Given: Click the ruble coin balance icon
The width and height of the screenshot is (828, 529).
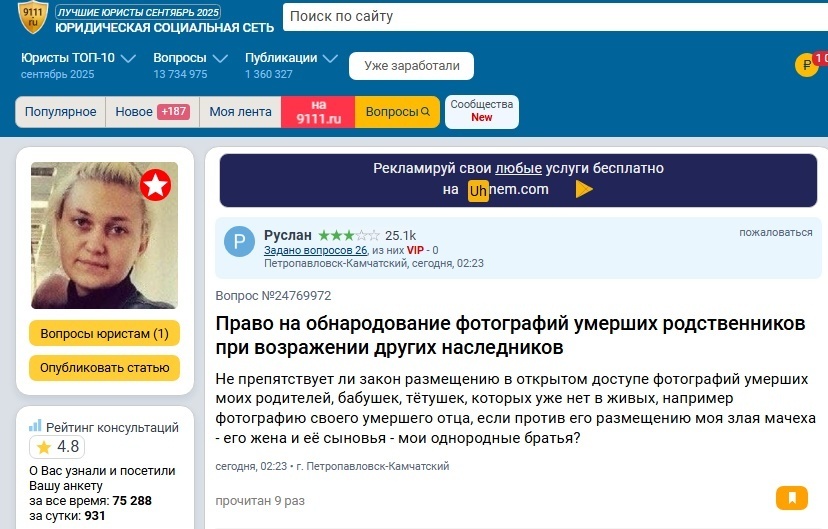Looking at the screenshot, I should click(806, 65).
